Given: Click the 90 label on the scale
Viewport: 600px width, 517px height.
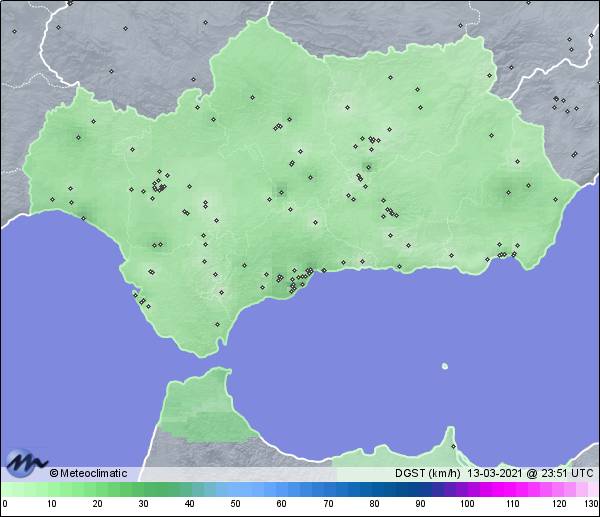Looking at the screenshot, I should (x=420, y=504).
